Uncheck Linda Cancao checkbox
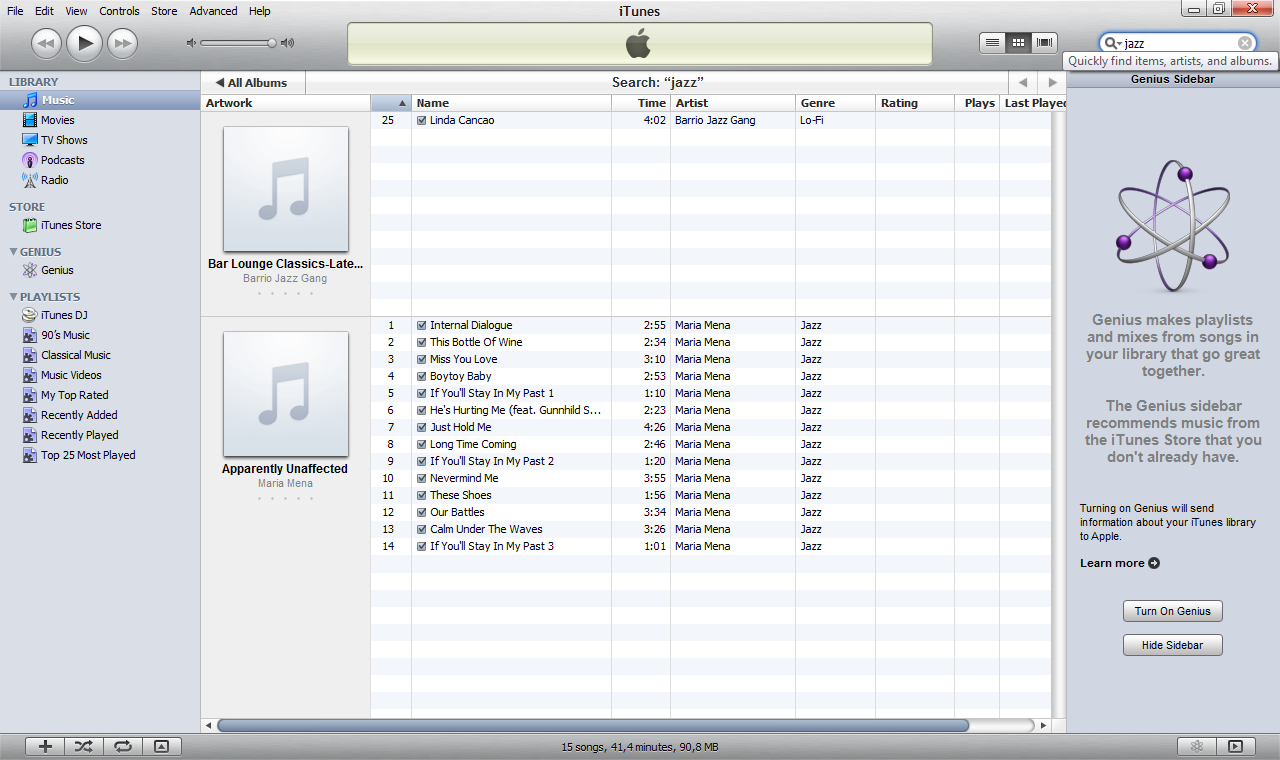The width and height of the screenshot is (1280, 760). pyautogui.click(x=422, y=120)
